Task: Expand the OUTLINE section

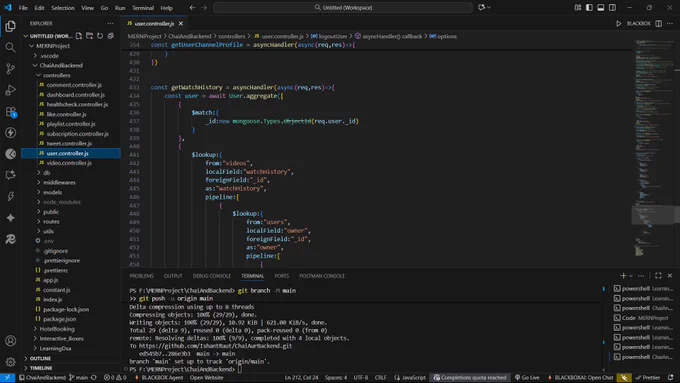Action: [40, 358]
